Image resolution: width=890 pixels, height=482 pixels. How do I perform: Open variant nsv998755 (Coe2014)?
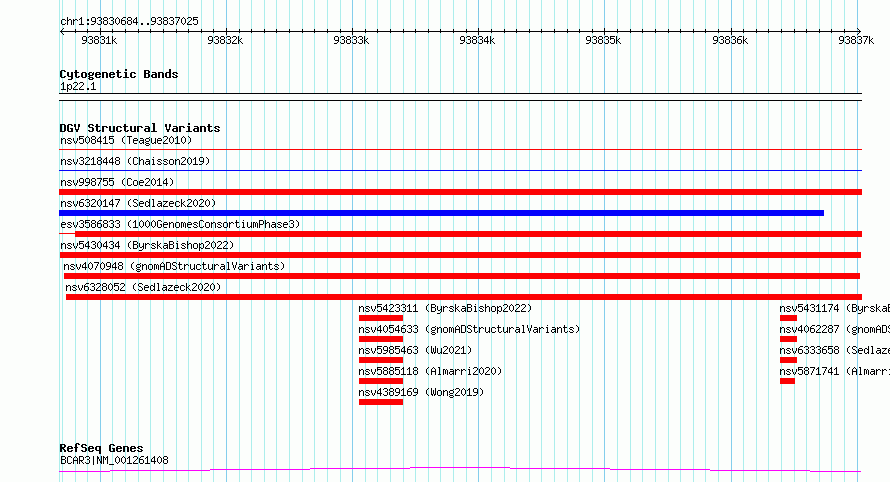coord(117,182)
